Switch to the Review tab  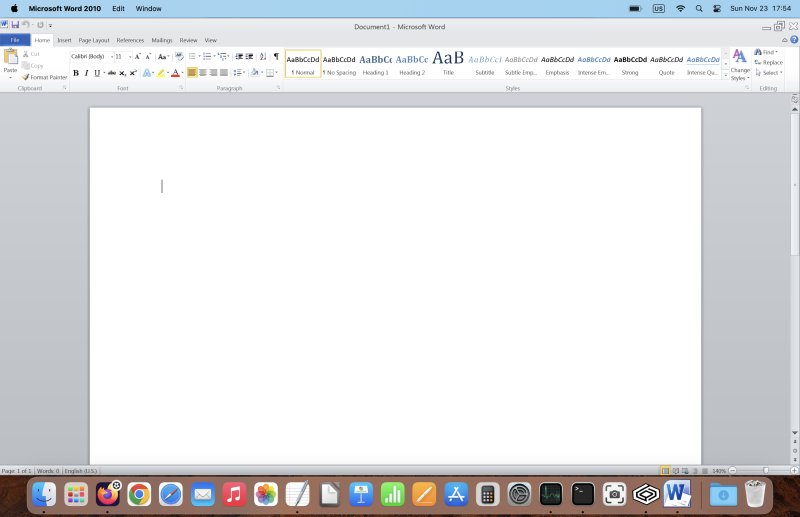click(188, 40)
